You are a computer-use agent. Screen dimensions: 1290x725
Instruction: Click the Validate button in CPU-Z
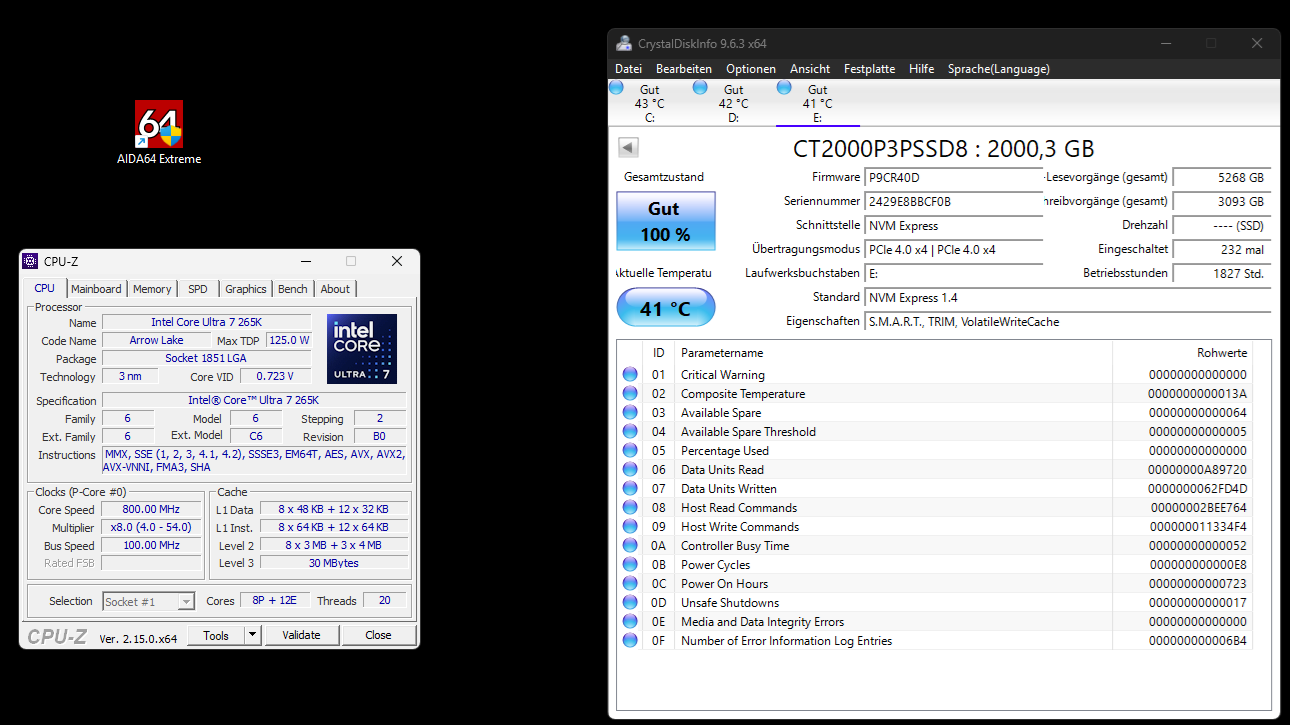click(x=301, y=635)
